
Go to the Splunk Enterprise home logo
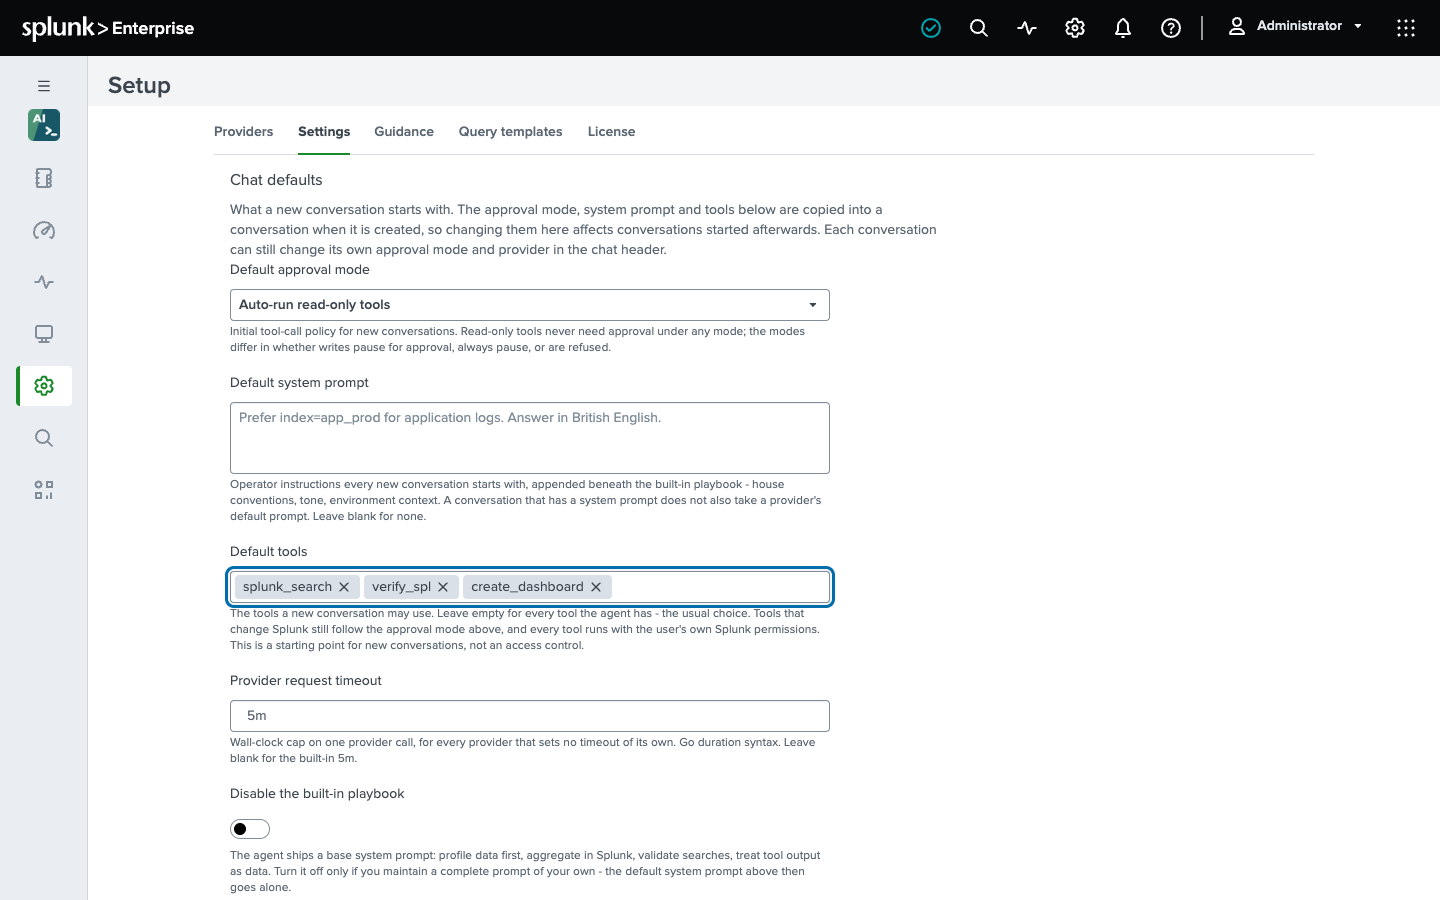click(108, 28)
